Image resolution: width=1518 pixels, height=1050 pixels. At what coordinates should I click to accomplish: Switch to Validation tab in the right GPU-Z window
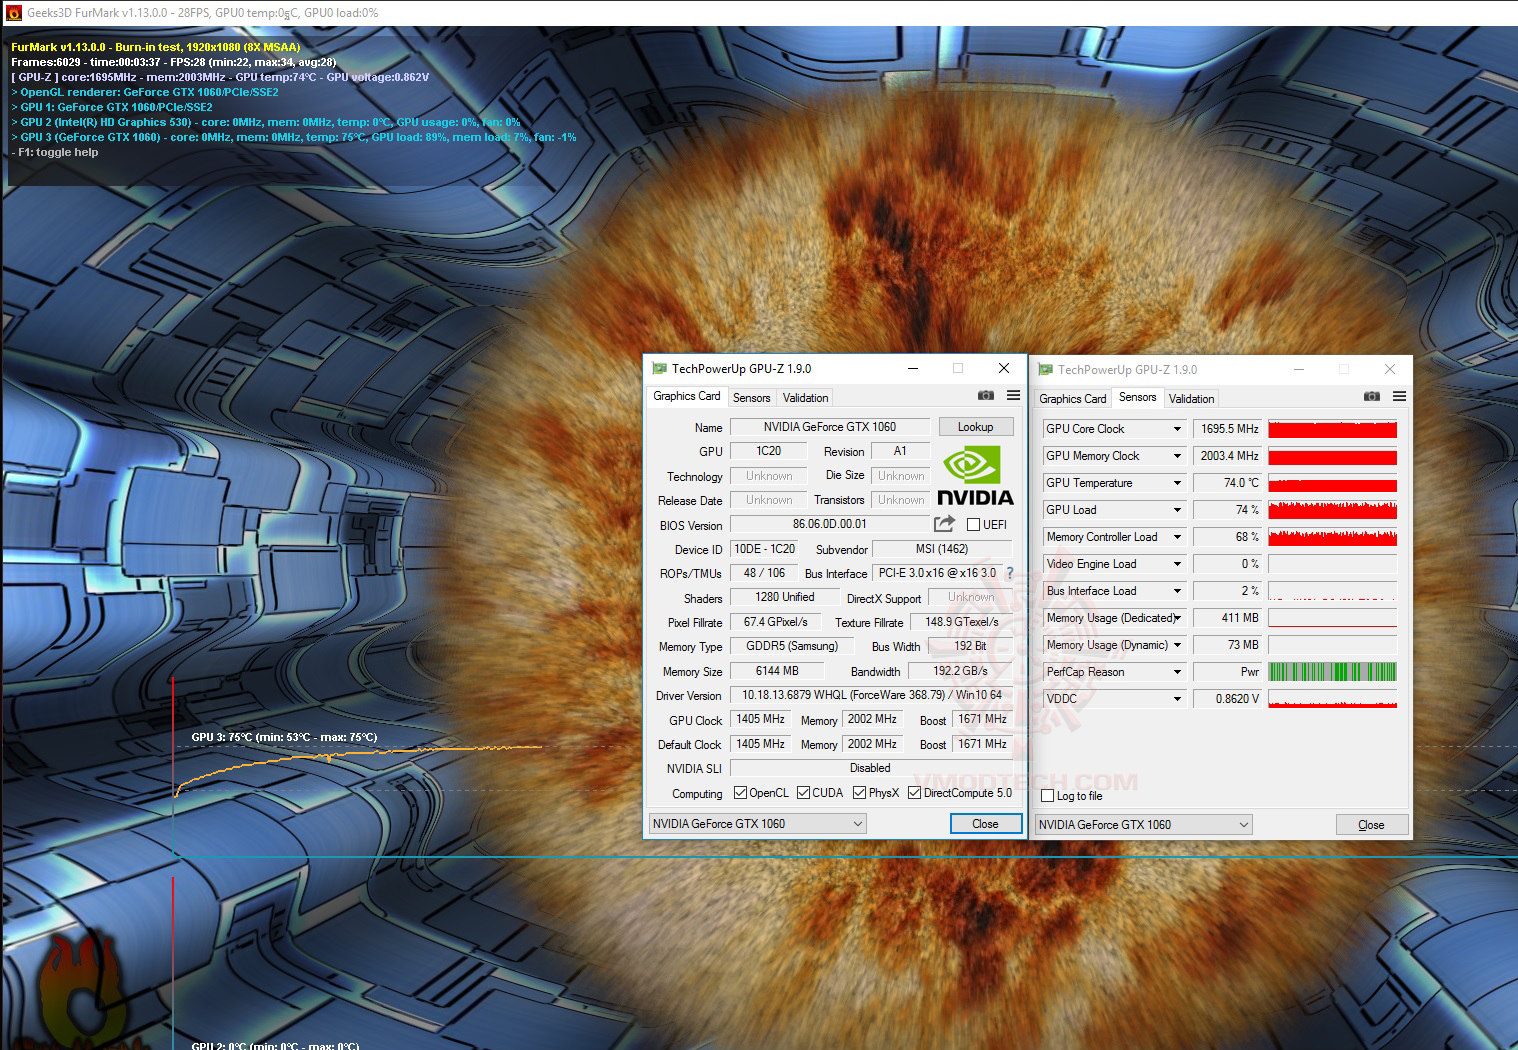pyautogui.click(x=1191, y=399)
